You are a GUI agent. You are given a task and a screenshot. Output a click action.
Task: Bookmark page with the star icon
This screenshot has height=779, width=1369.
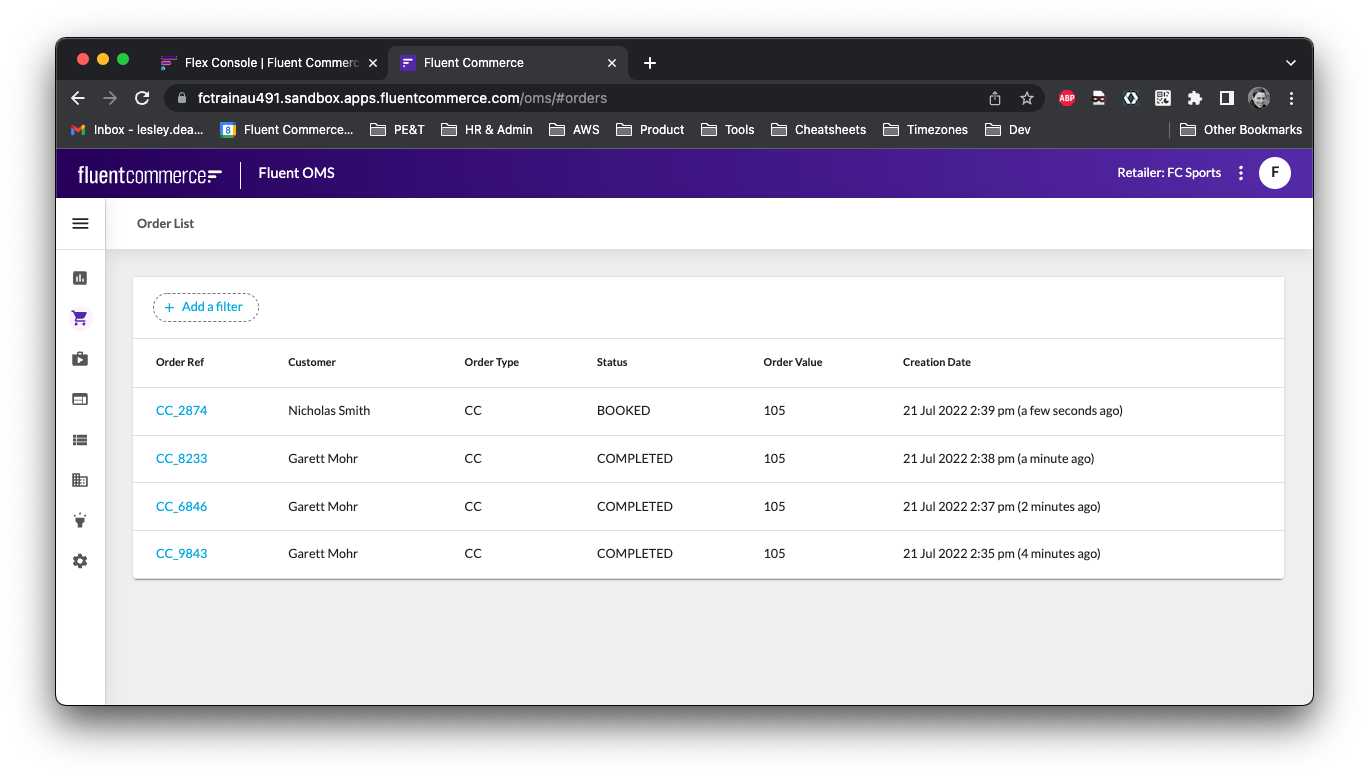pyautogui.click(x=1027, y=98)
